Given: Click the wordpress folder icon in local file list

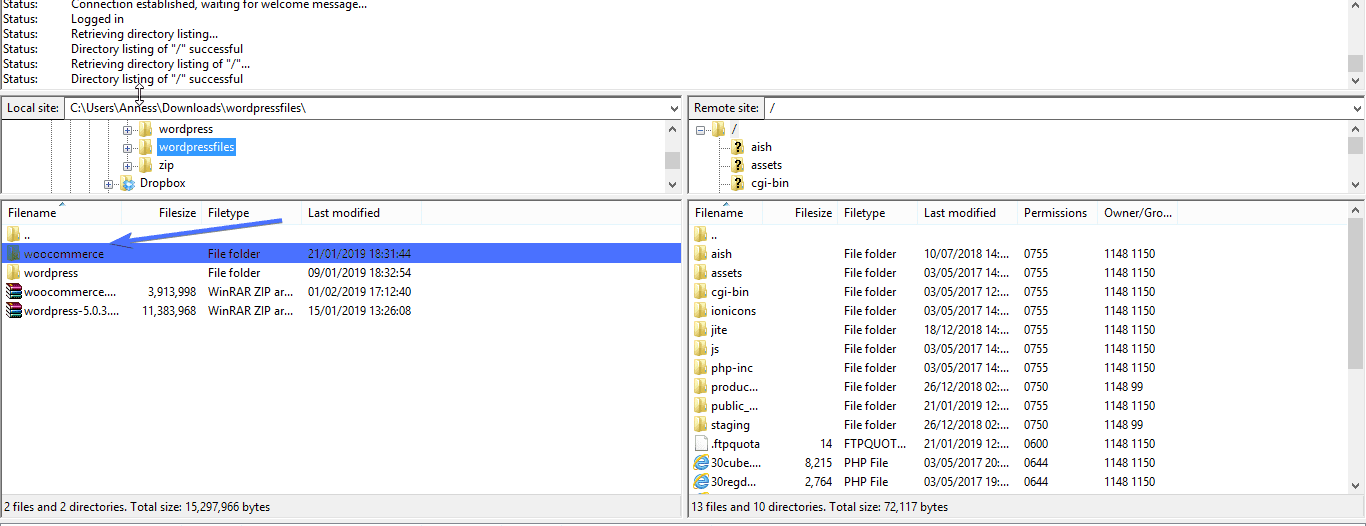Looking at the screenshot, I should [13, 273].
